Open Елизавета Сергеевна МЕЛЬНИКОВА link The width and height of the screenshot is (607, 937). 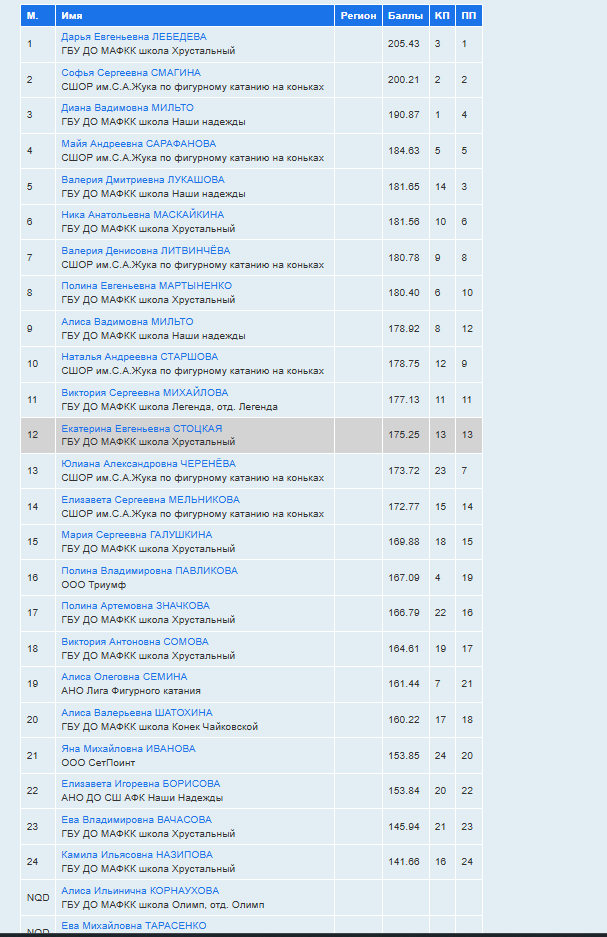(151, 500)
